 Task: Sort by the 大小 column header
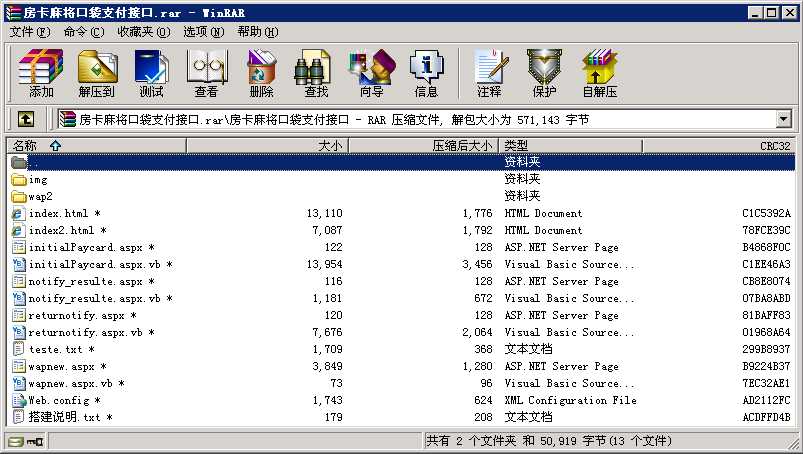coord(267,146)
